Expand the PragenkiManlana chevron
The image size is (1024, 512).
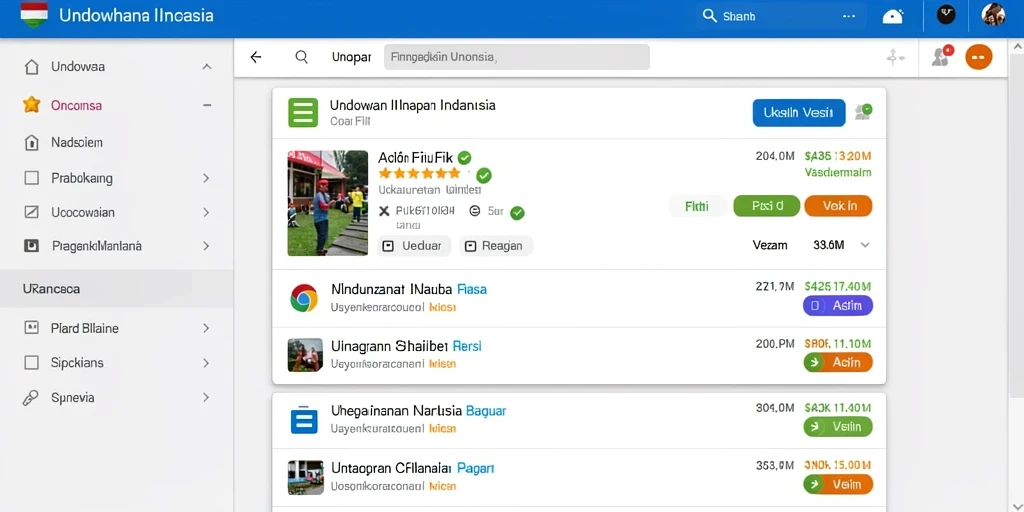pyautogui.click(x=206, y=246)
